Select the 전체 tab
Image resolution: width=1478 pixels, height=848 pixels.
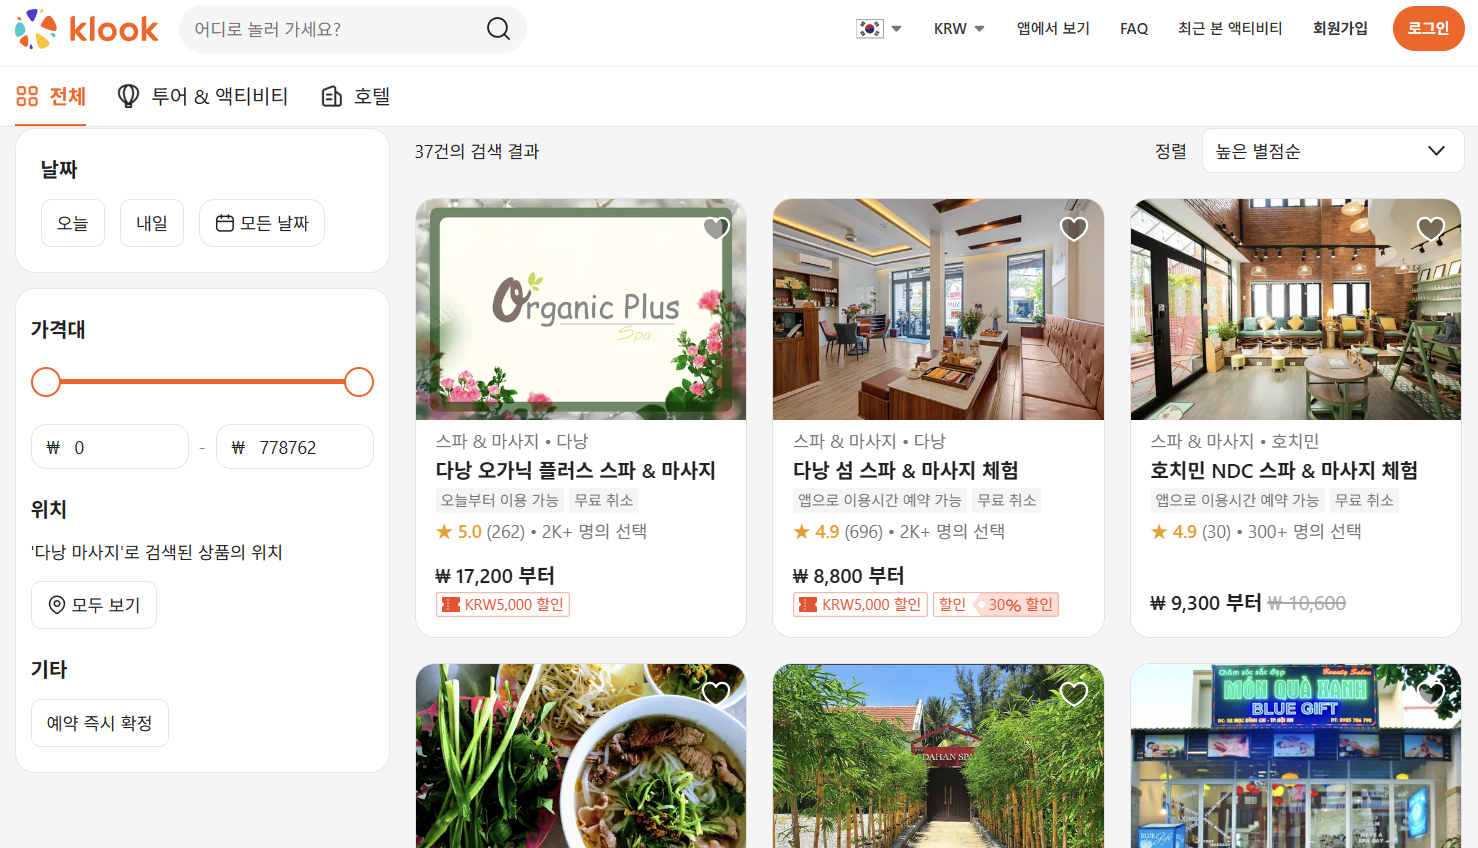(51, 96)
